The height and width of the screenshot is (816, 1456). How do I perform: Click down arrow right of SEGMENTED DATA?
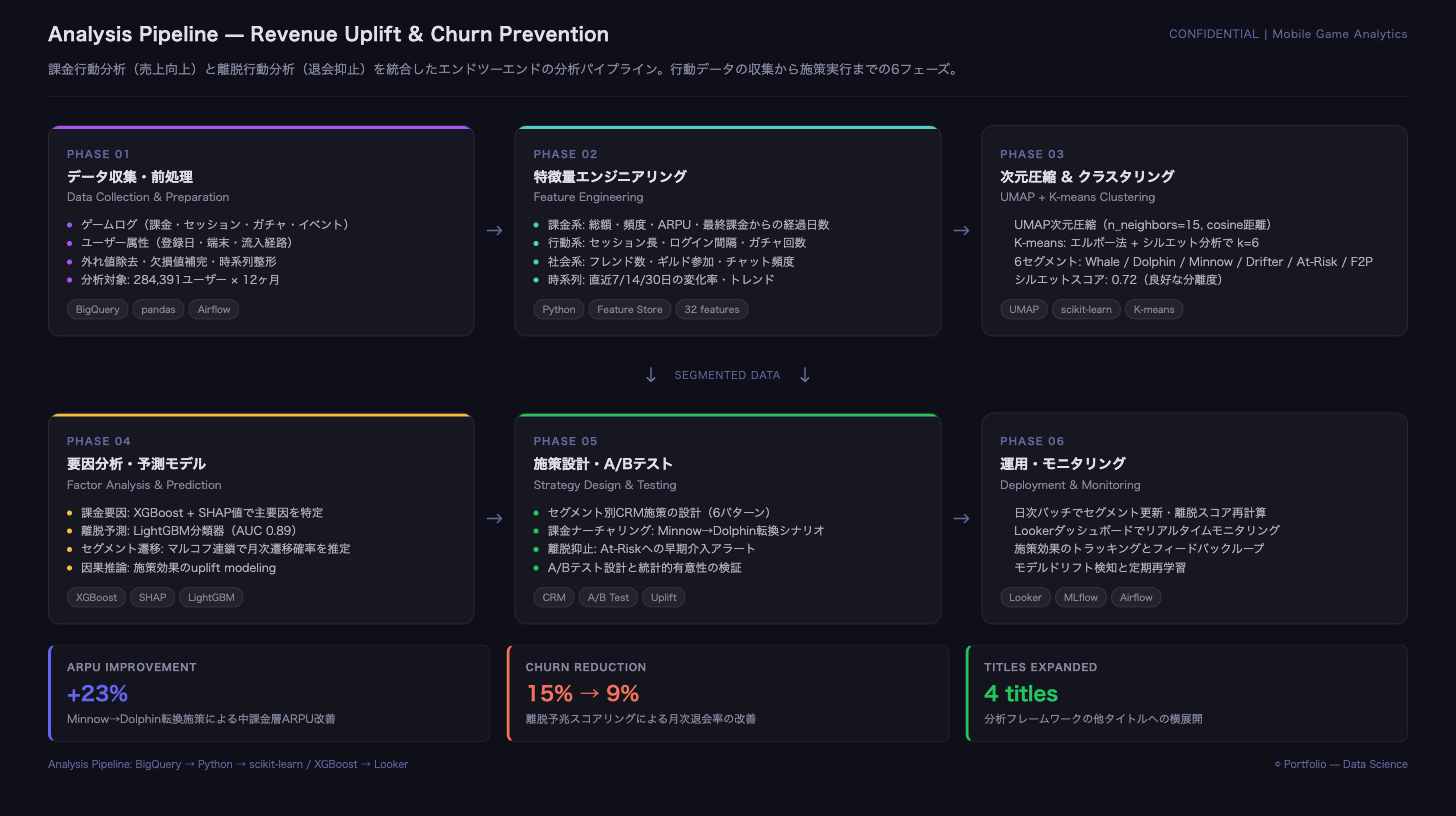coord(805,375)
